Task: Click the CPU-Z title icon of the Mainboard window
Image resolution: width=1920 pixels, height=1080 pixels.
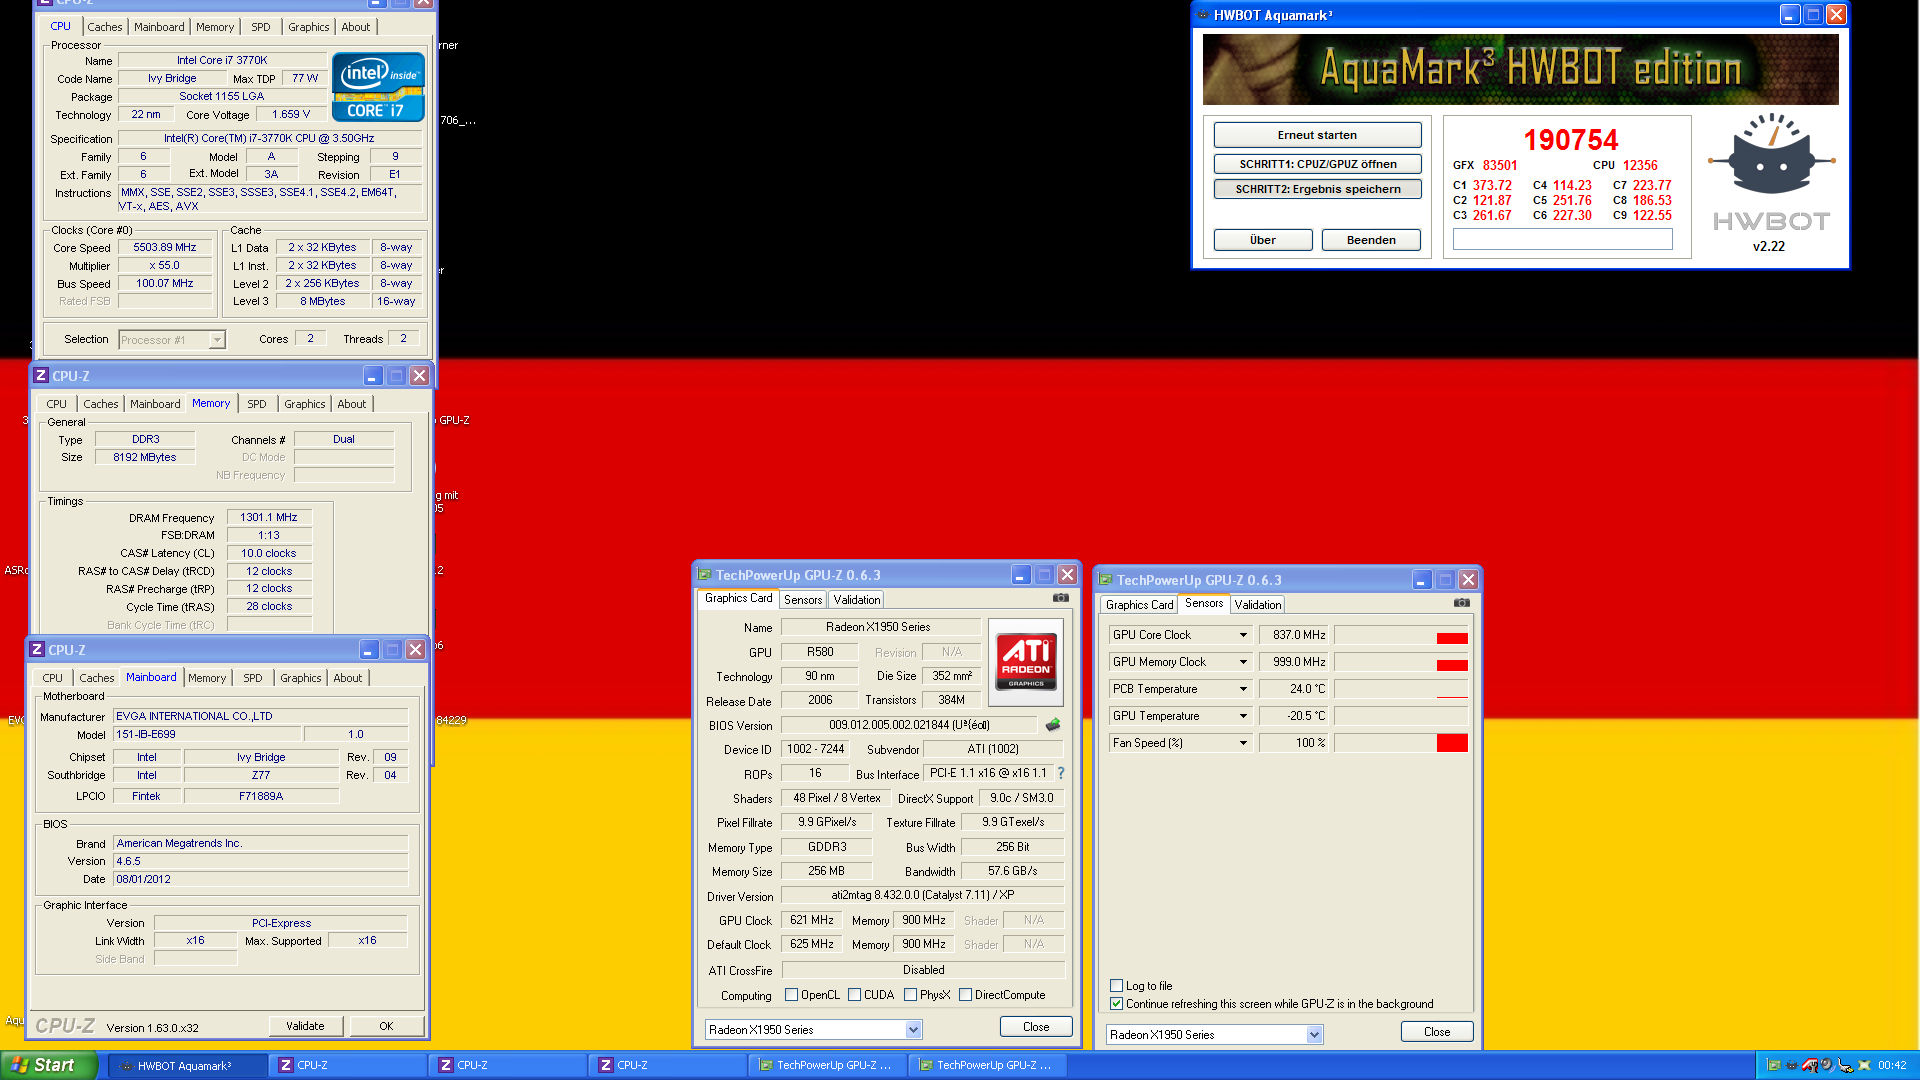Action: (37, 649)
